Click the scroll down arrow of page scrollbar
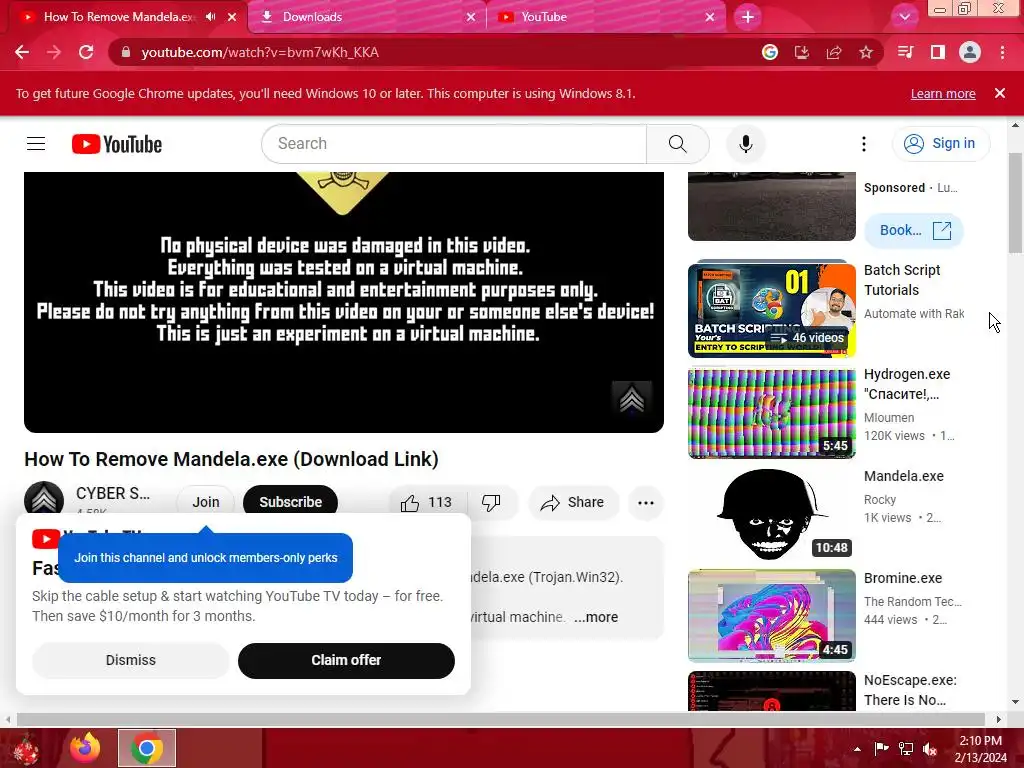The height and width of the screenshot is (768, 1024). point(1015,702)
